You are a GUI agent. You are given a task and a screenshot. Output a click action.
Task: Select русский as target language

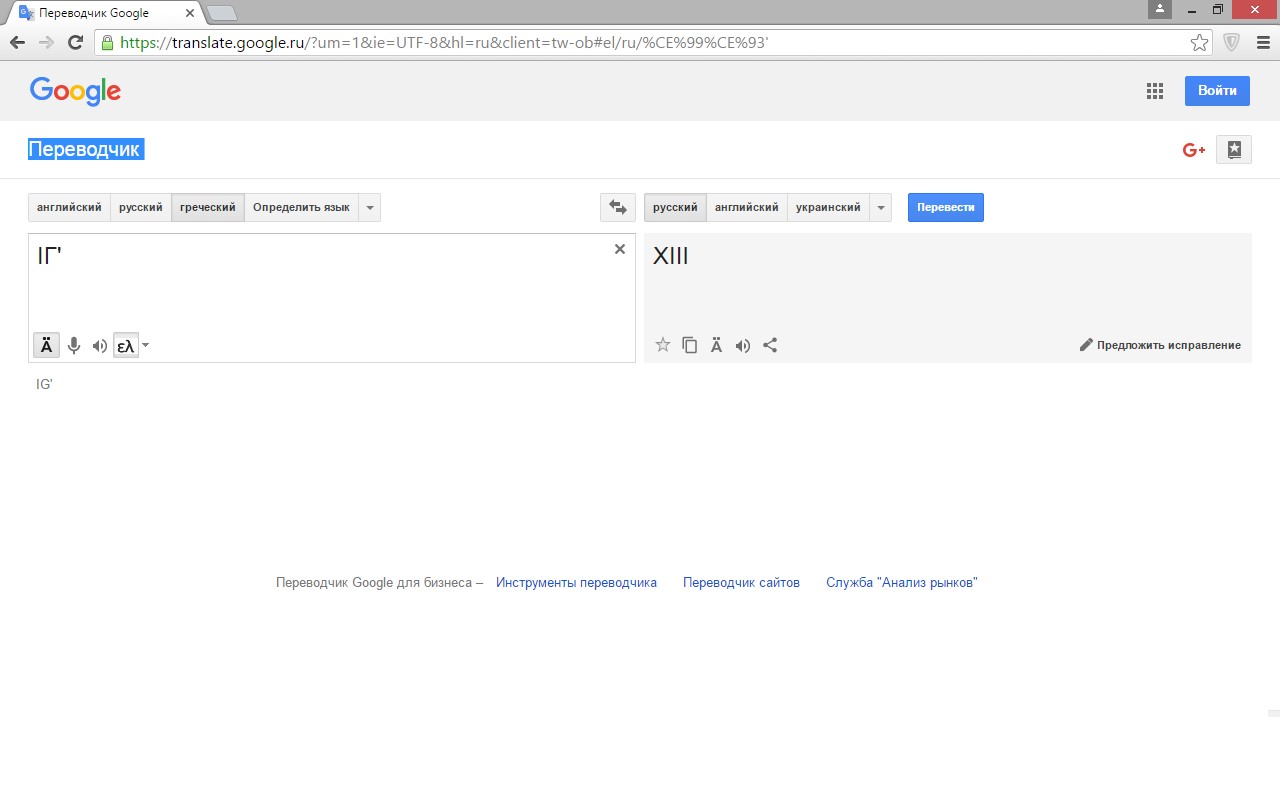[675, 208]
